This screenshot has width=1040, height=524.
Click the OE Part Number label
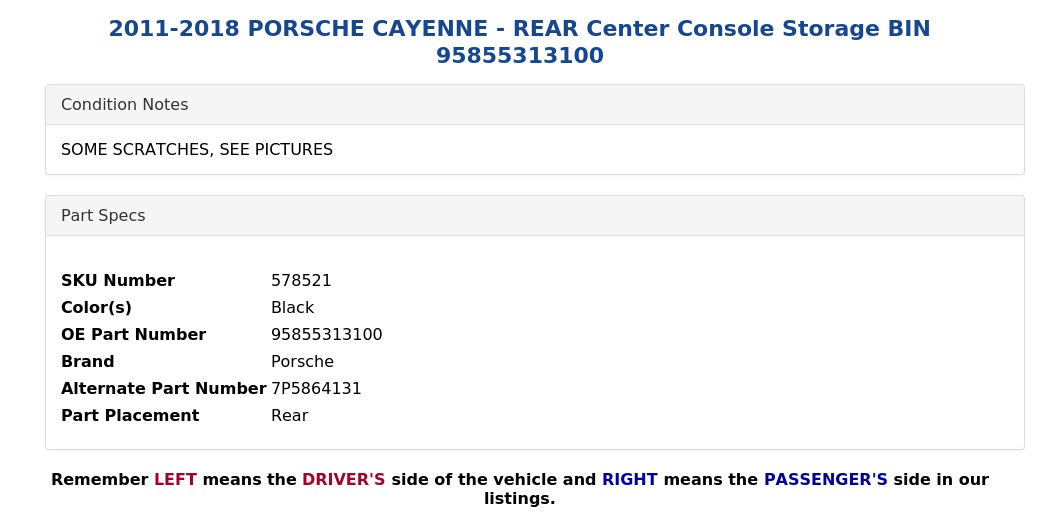point(133,334)
